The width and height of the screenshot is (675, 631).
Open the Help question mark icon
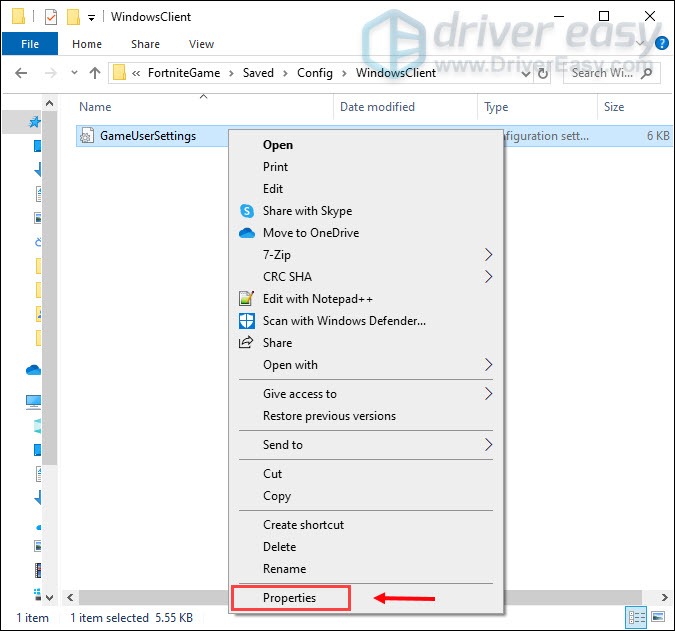tap(661, 43)
